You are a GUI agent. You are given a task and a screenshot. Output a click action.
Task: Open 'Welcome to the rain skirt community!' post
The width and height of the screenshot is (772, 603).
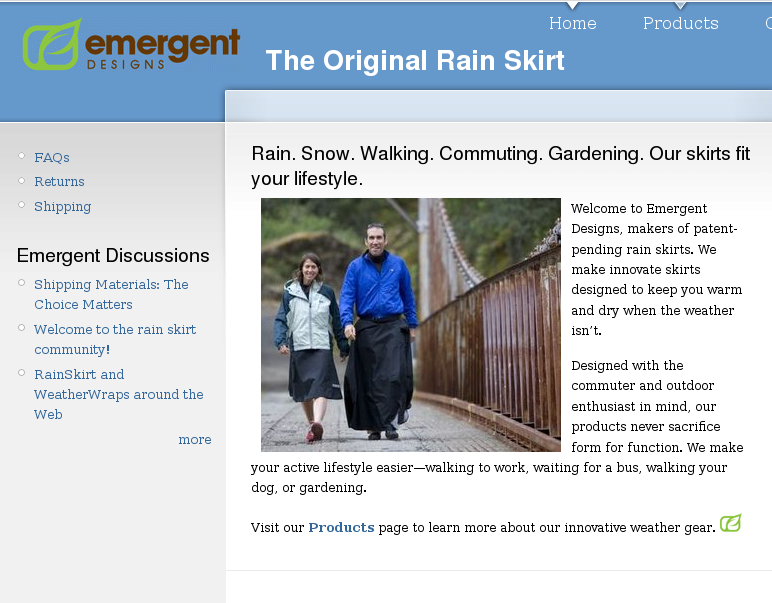click(x=115, y=339)
